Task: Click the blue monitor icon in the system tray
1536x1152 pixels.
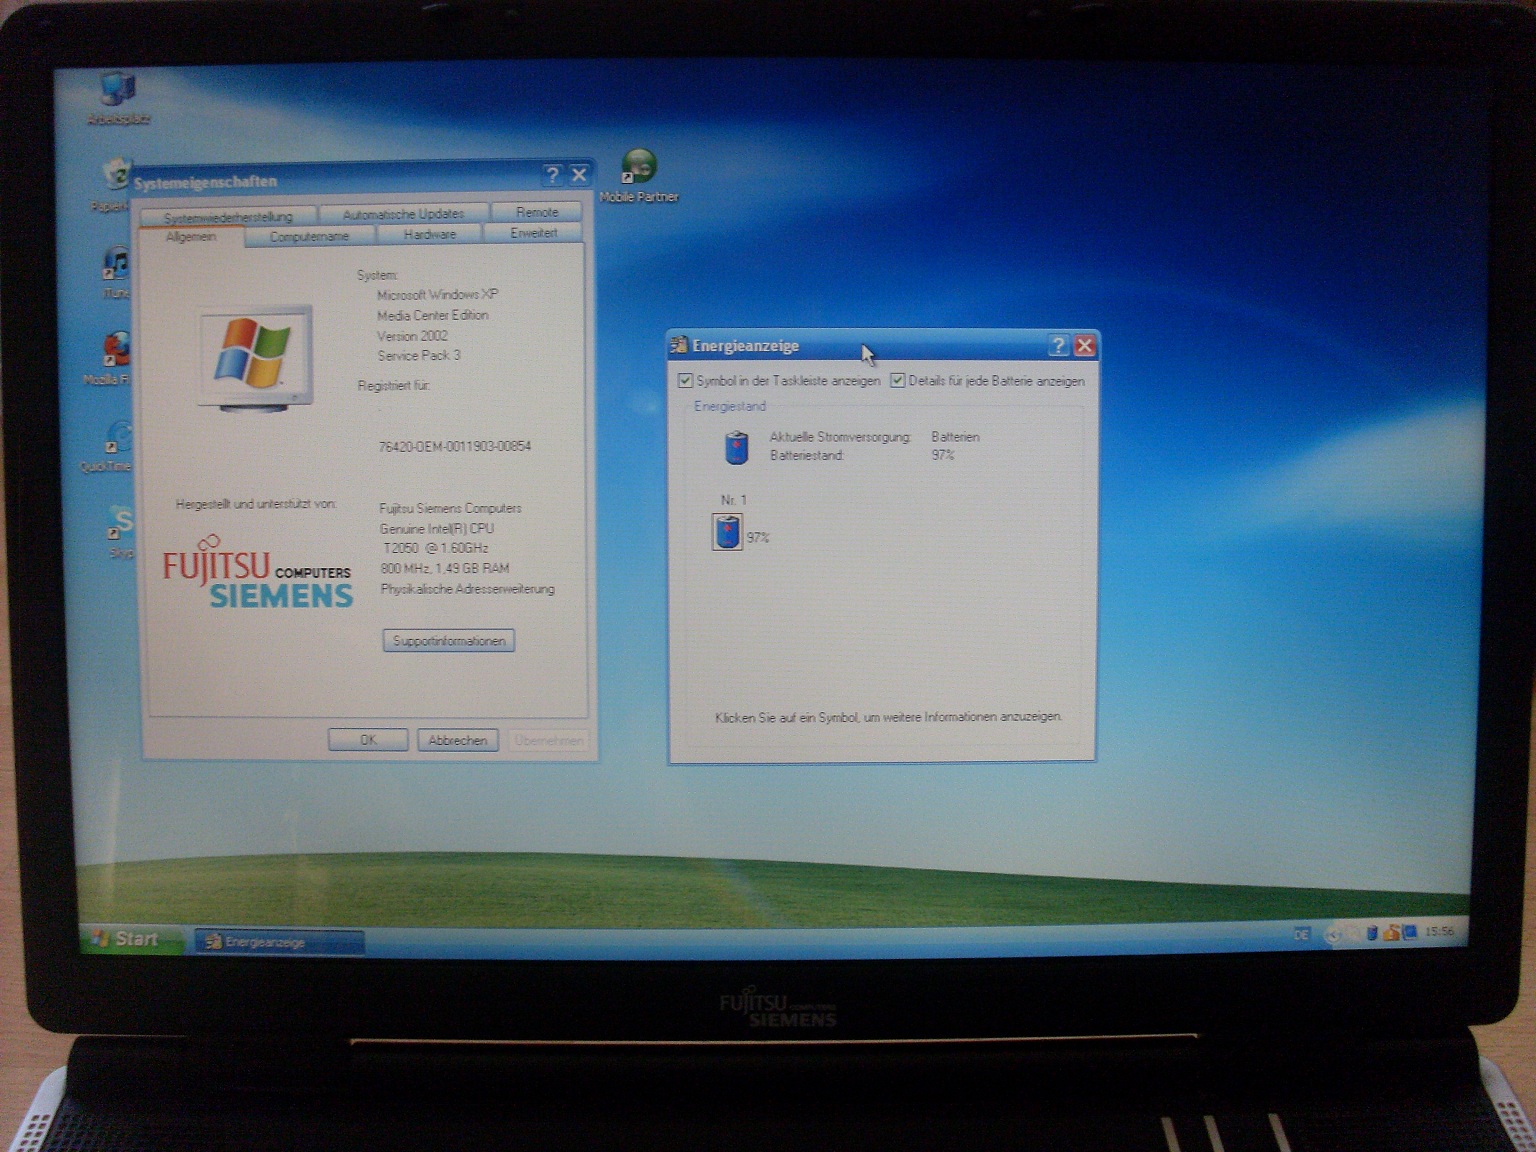Action: [x=1410, y=932]
